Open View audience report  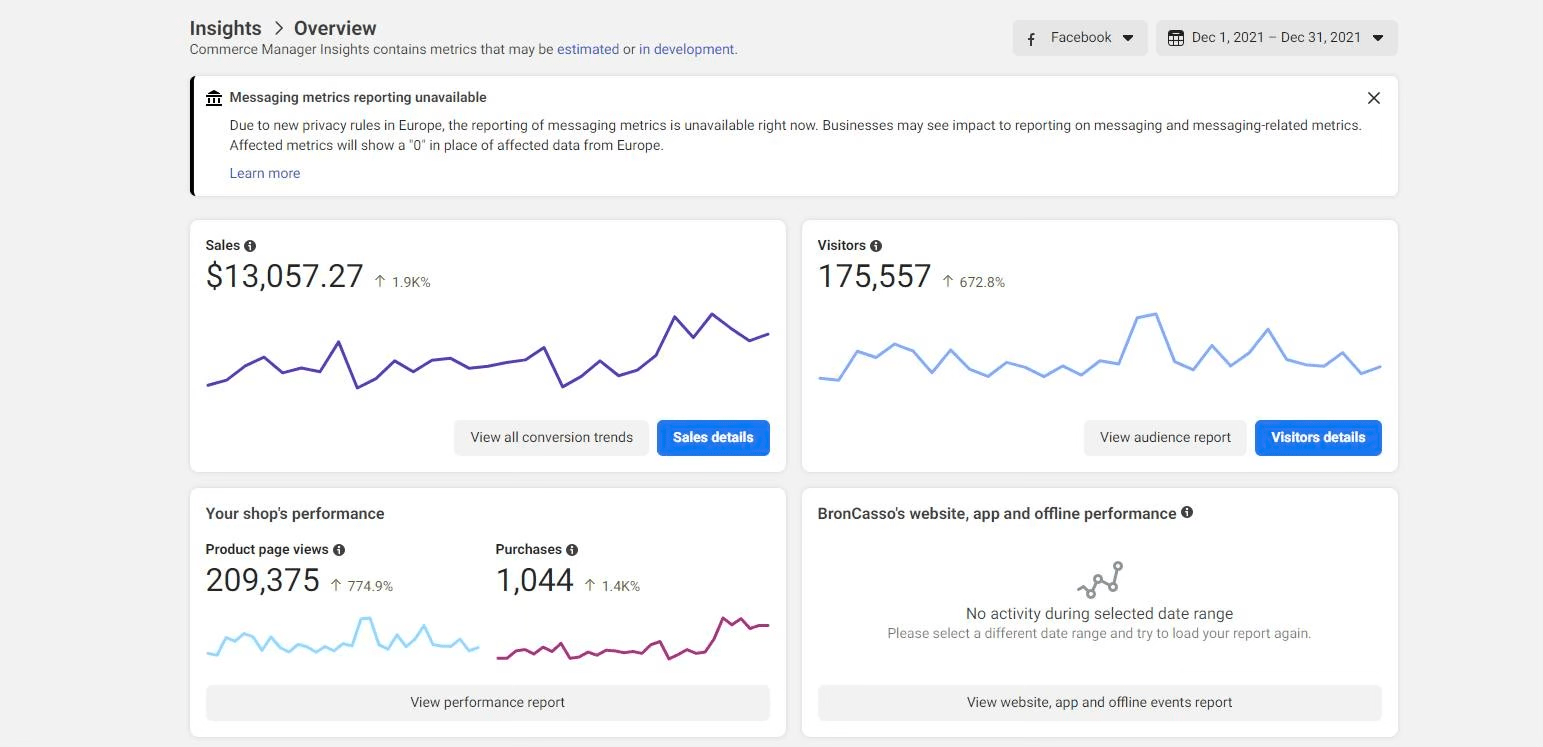[x=1165, y=438]
